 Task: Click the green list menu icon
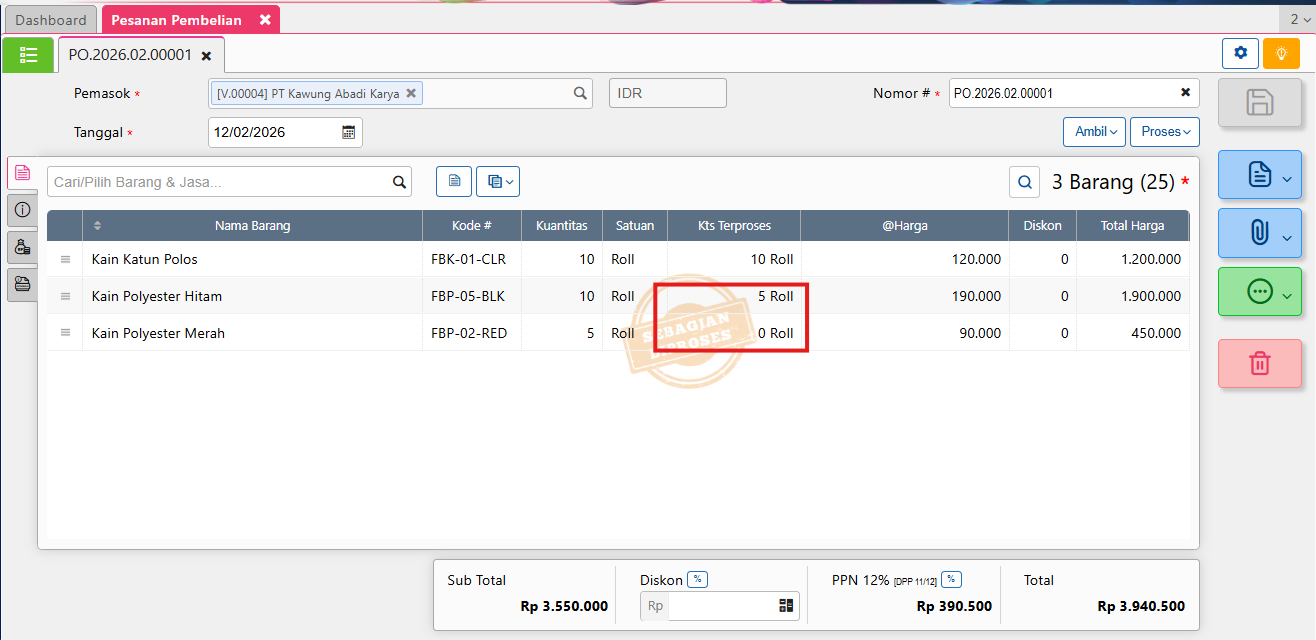click(28, 54)
